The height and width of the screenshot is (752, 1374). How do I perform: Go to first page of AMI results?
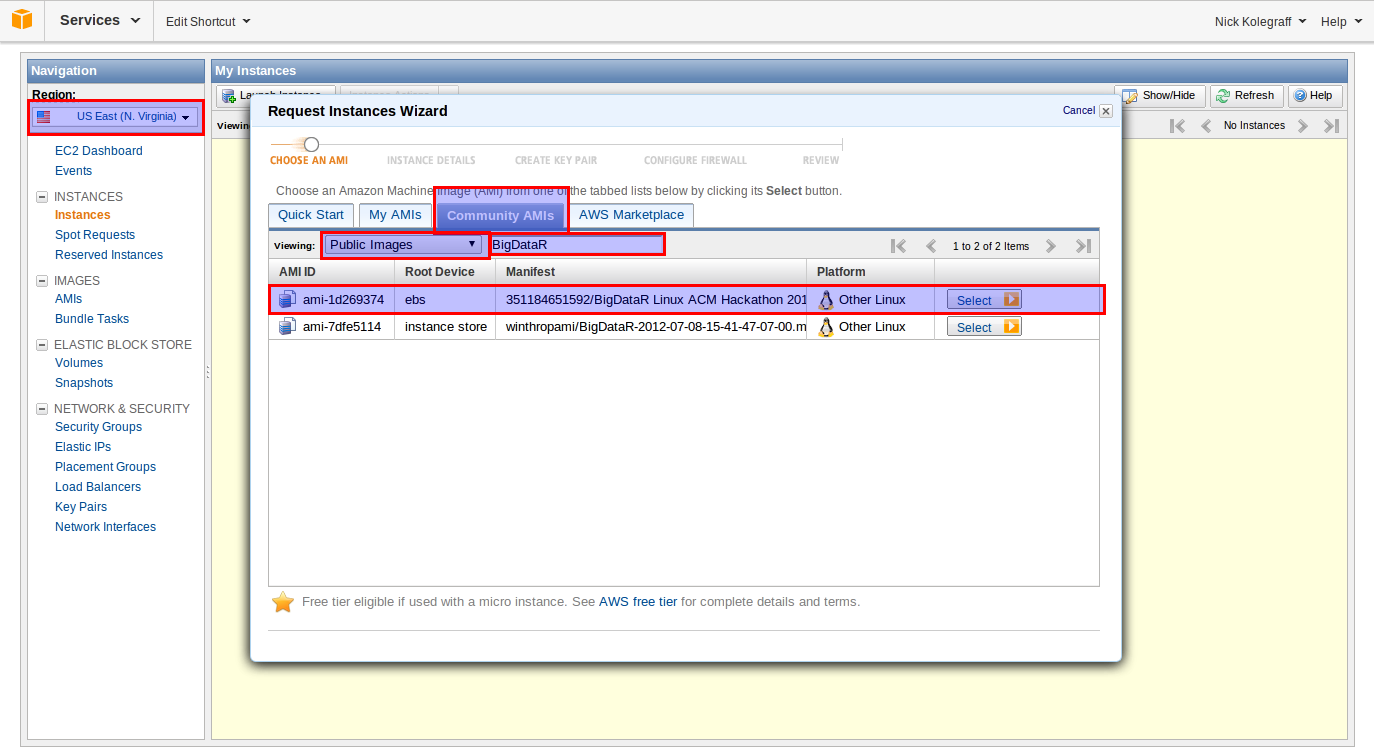(898, 246)
